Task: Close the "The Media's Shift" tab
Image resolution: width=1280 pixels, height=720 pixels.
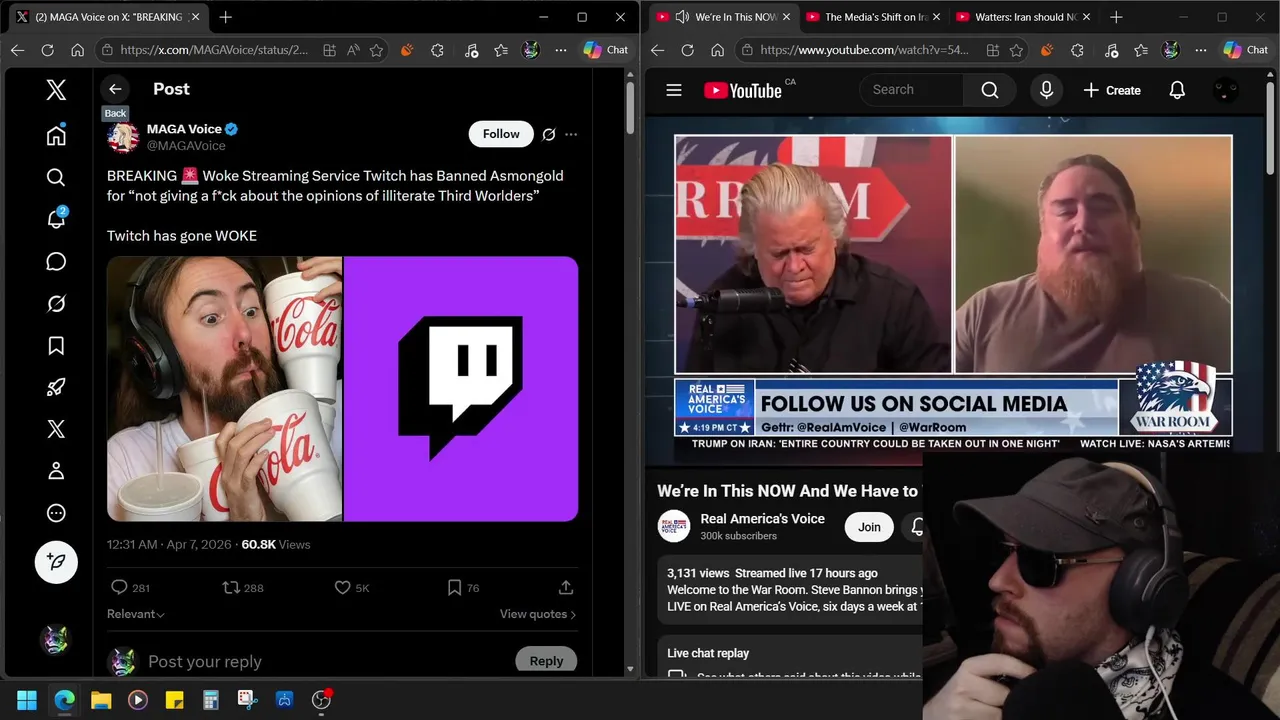Action: pyautogui.click(x=936, y=17)
